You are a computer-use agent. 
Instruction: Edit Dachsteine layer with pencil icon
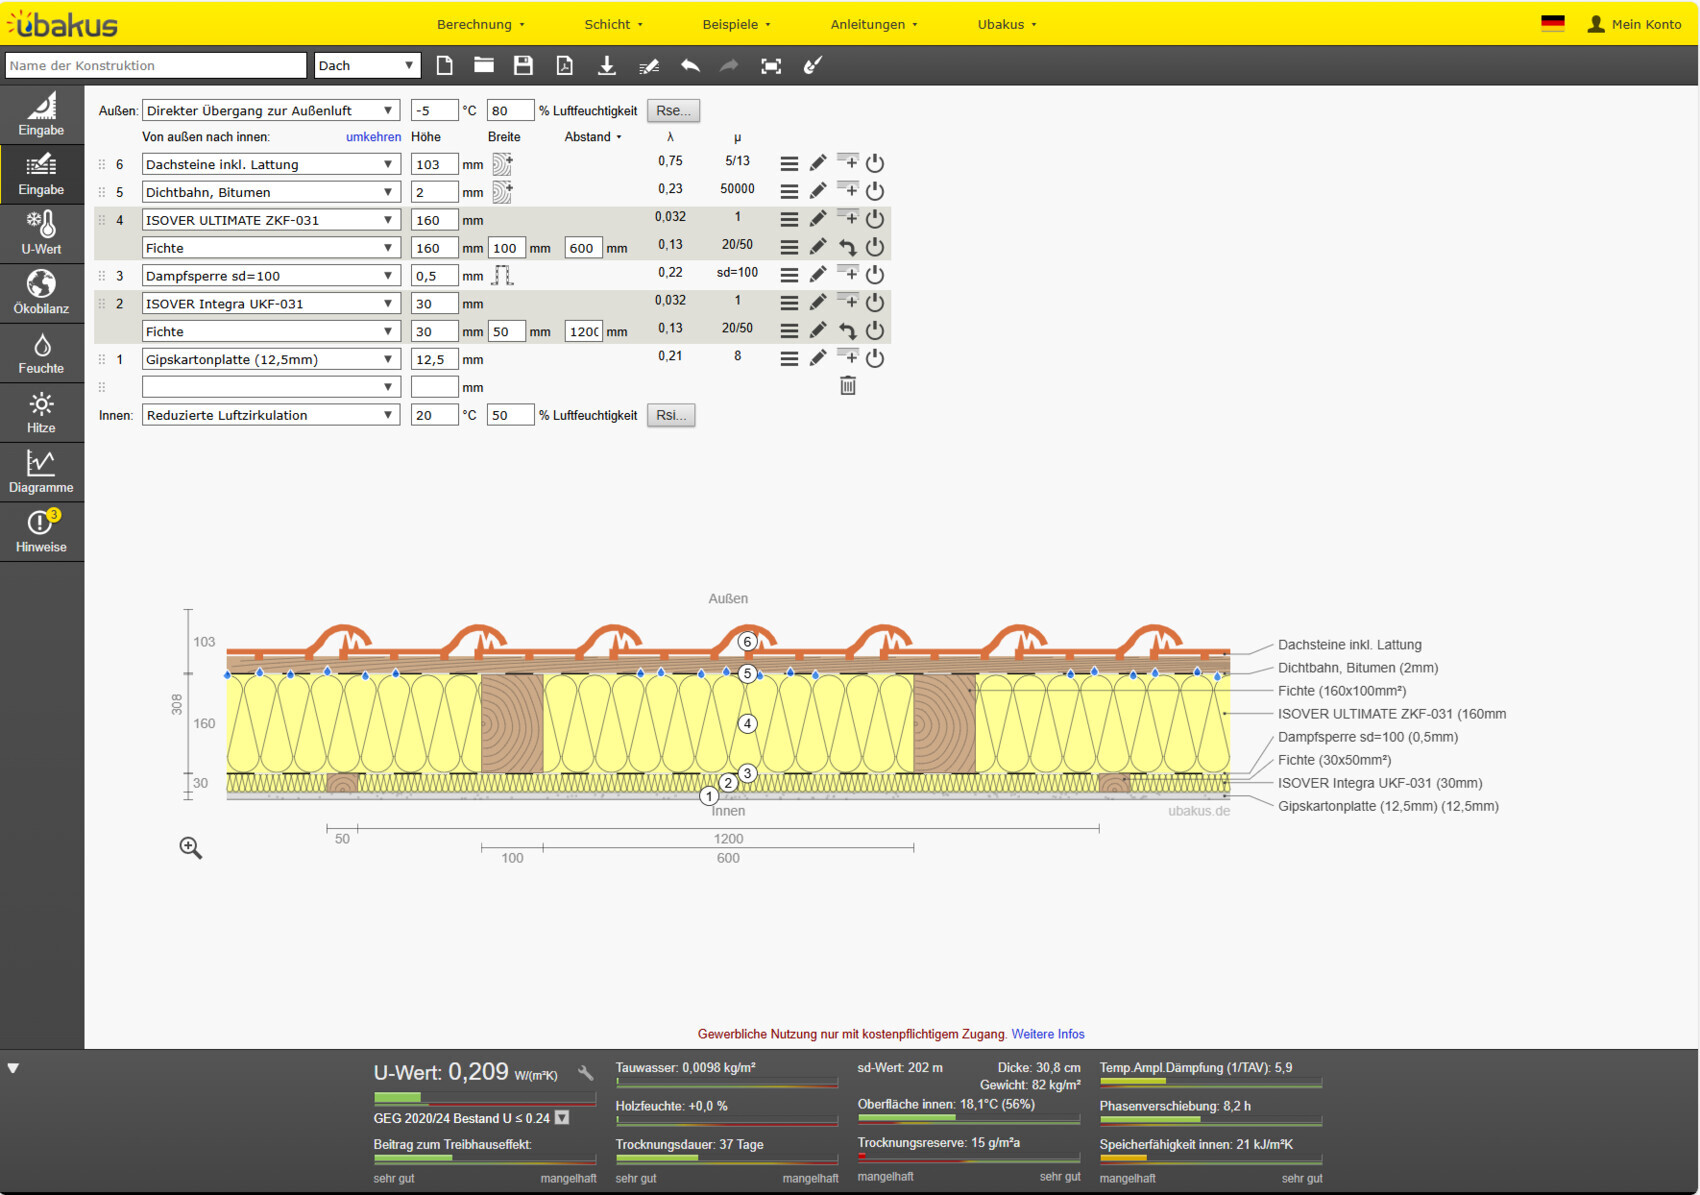818,163
